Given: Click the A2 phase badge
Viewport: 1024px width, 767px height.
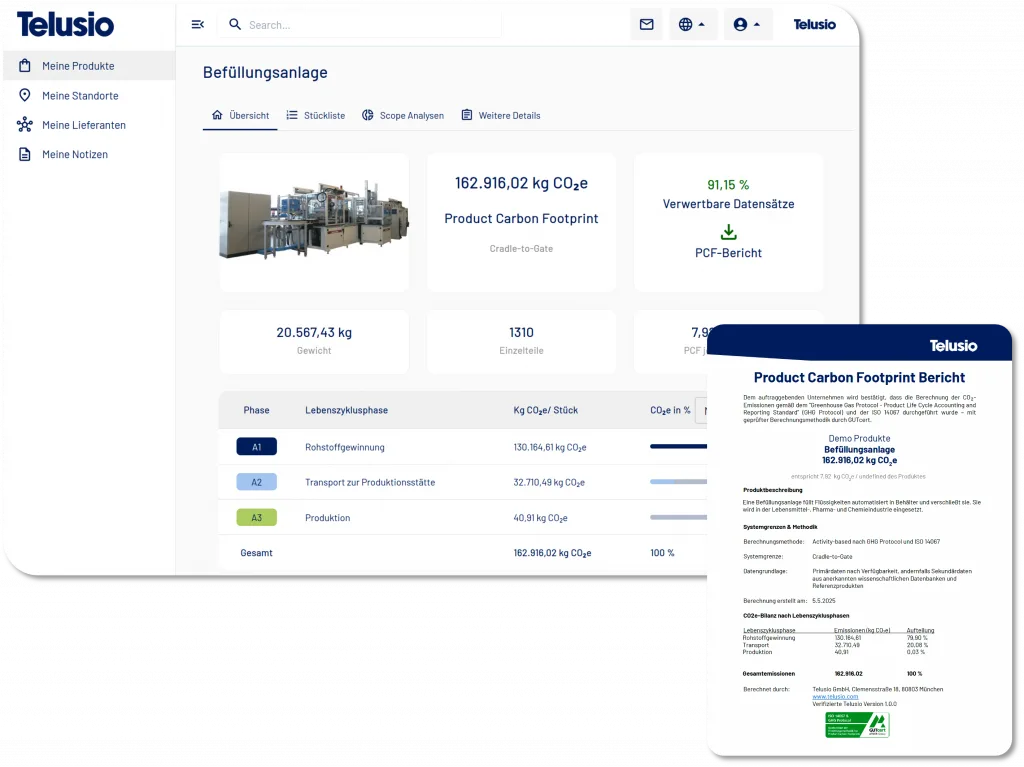Looking at the screenshot, I should (257, 482).
